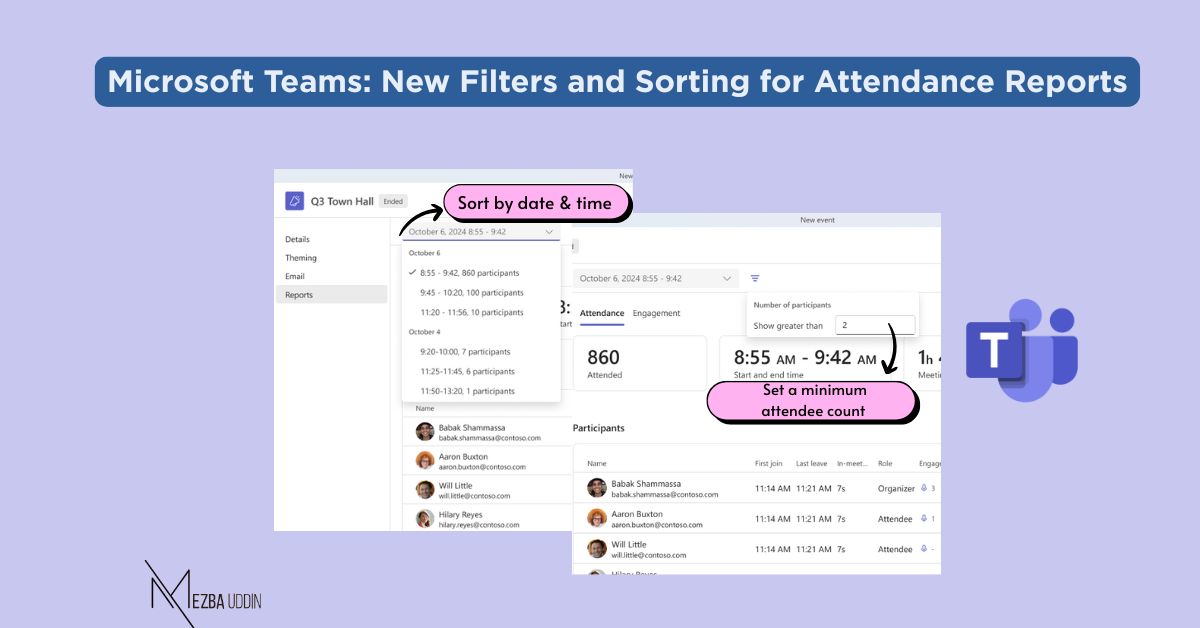The image size is (1200, 628).
Task: Click Aaron Buxton's avatar in New event participants table
Action: point(597,518)
